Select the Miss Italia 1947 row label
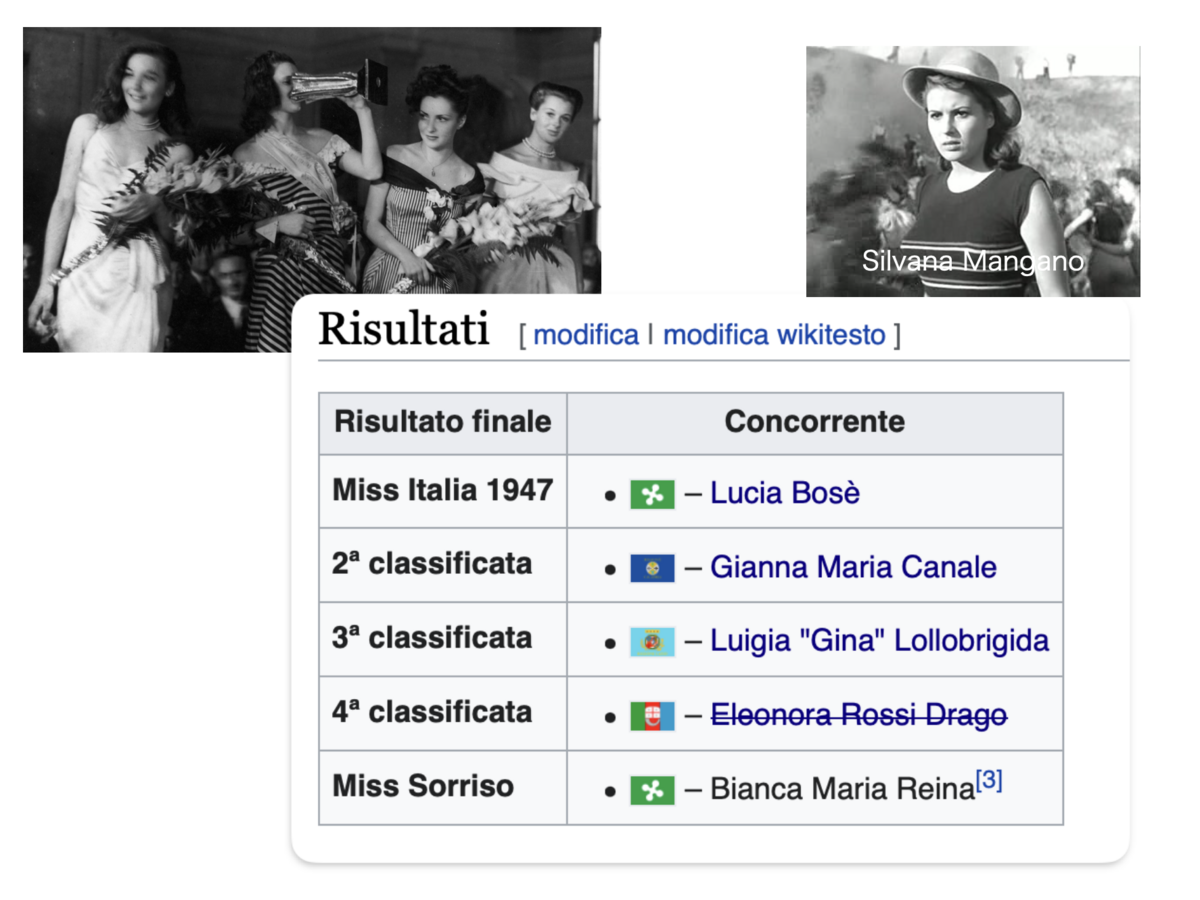Screen dimensions: 1200x900 pyautogui.click(x=443, y=490)
